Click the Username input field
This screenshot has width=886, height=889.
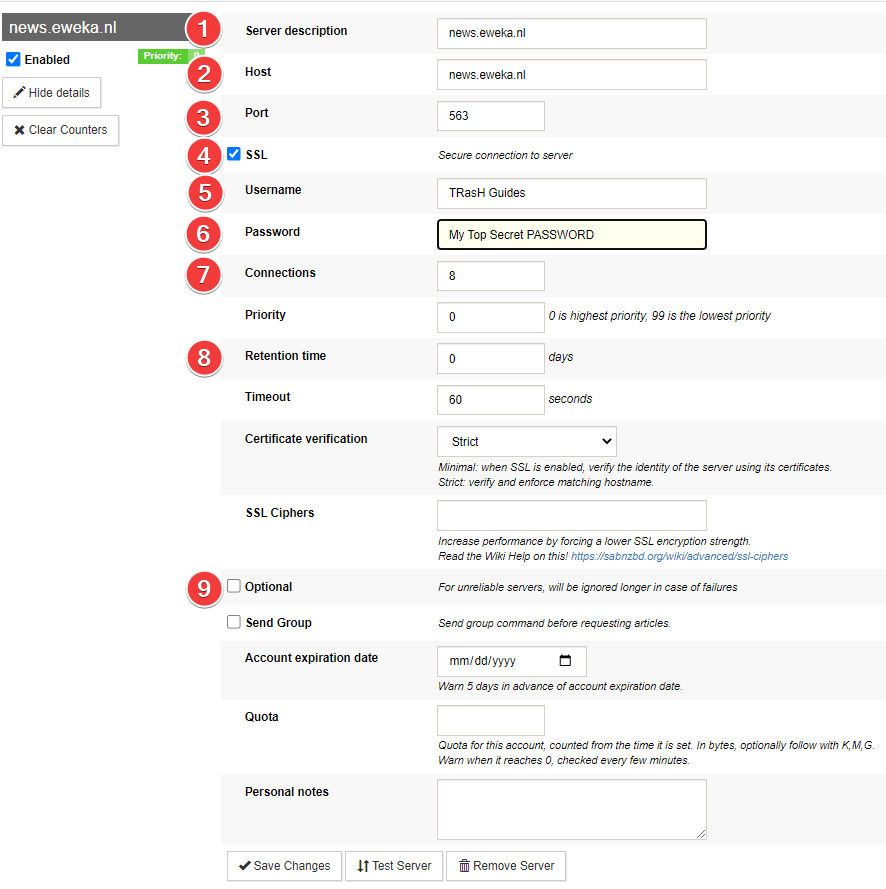(571, 193)
